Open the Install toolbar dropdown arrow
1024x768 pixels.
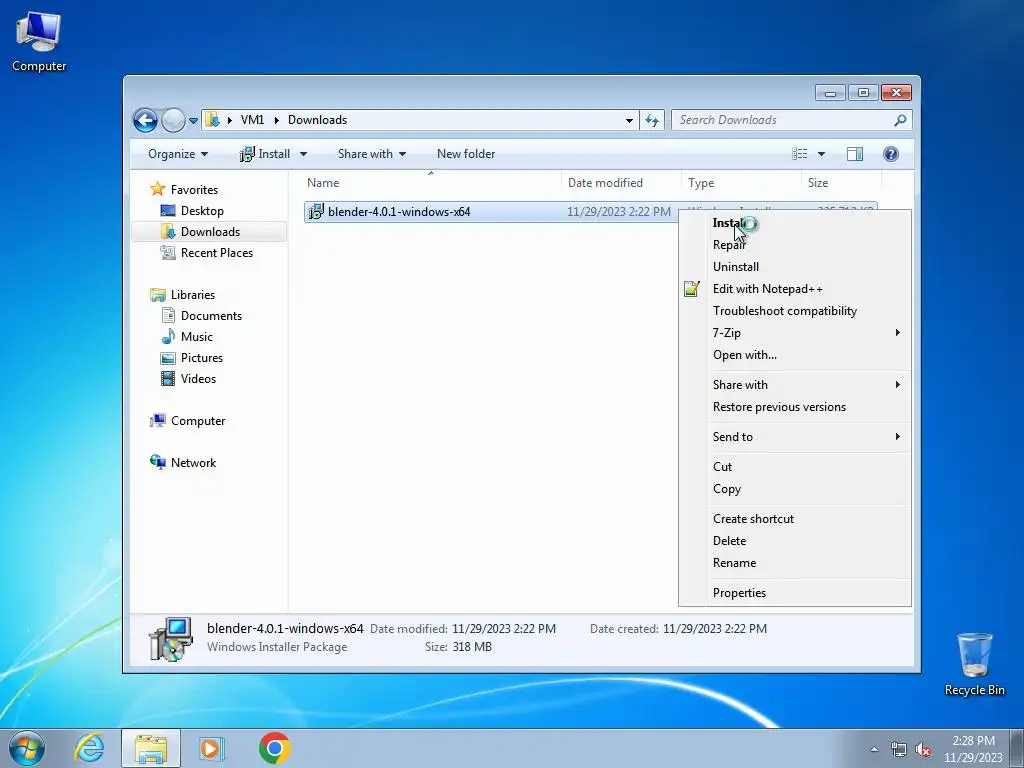click(x=304, y=154)
